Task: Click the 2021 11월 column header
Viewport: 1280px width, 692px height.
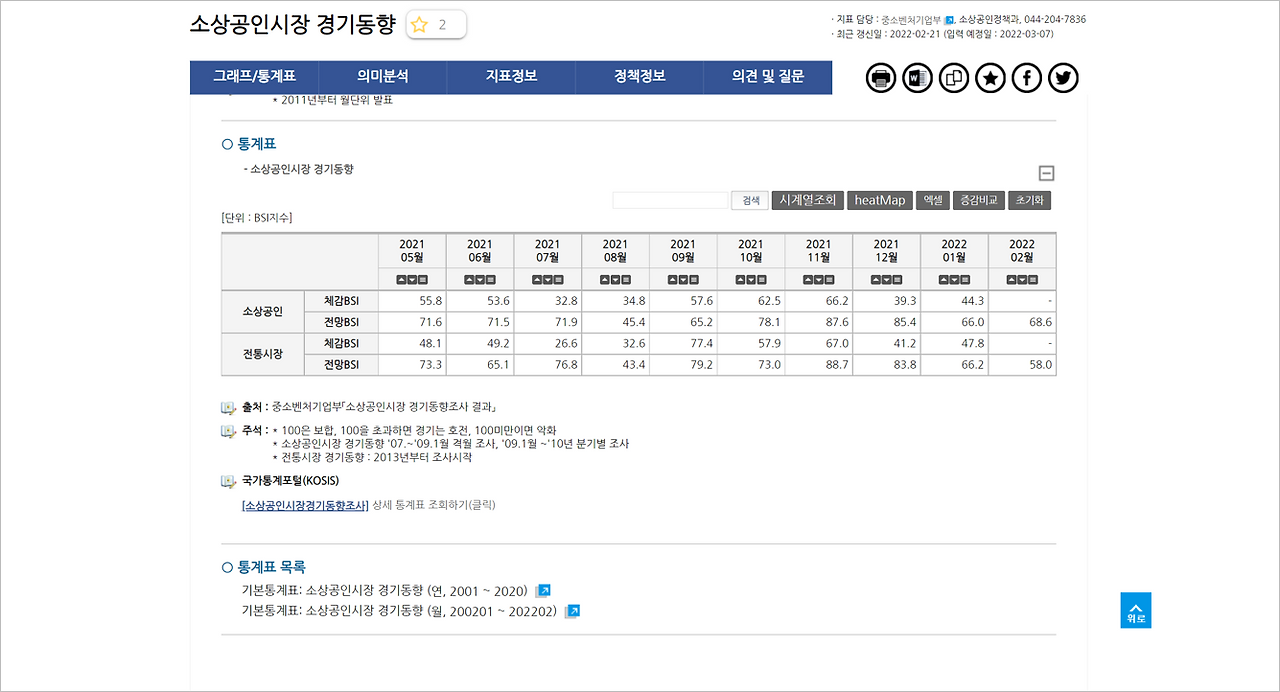Action: [x=818, y=251]
